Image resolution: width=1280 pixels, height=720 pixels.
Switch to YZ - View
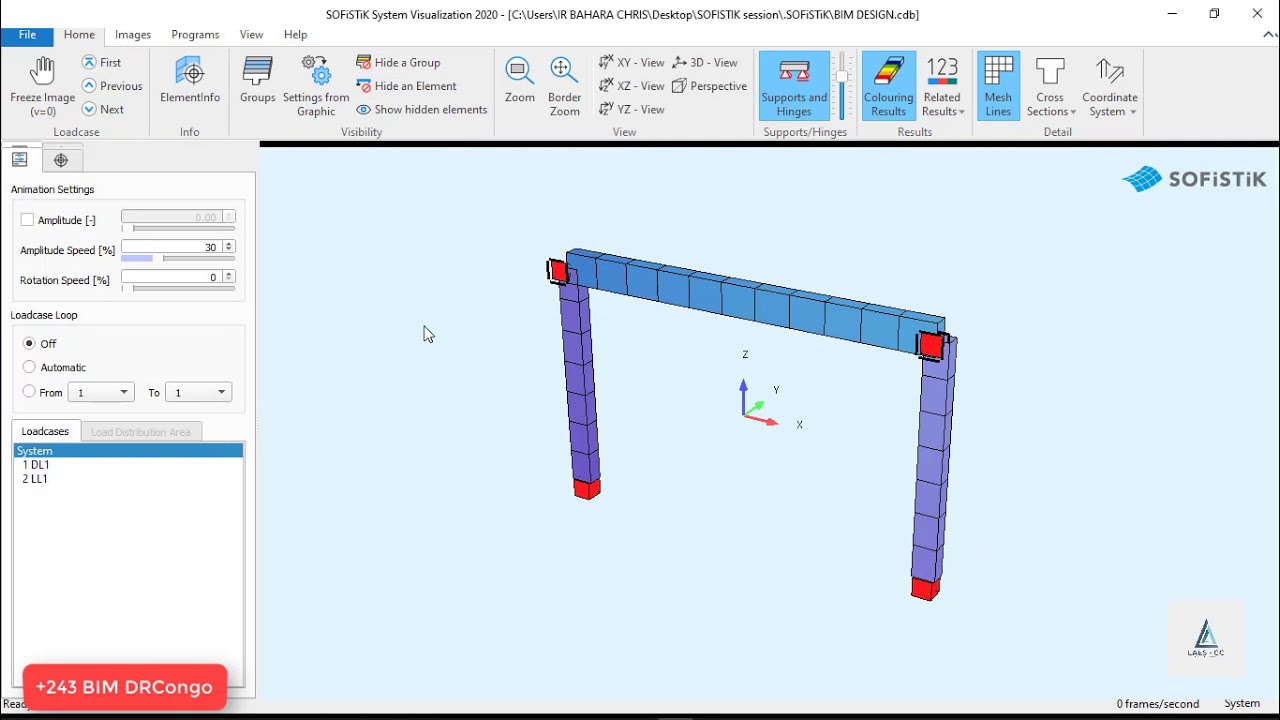631,109
